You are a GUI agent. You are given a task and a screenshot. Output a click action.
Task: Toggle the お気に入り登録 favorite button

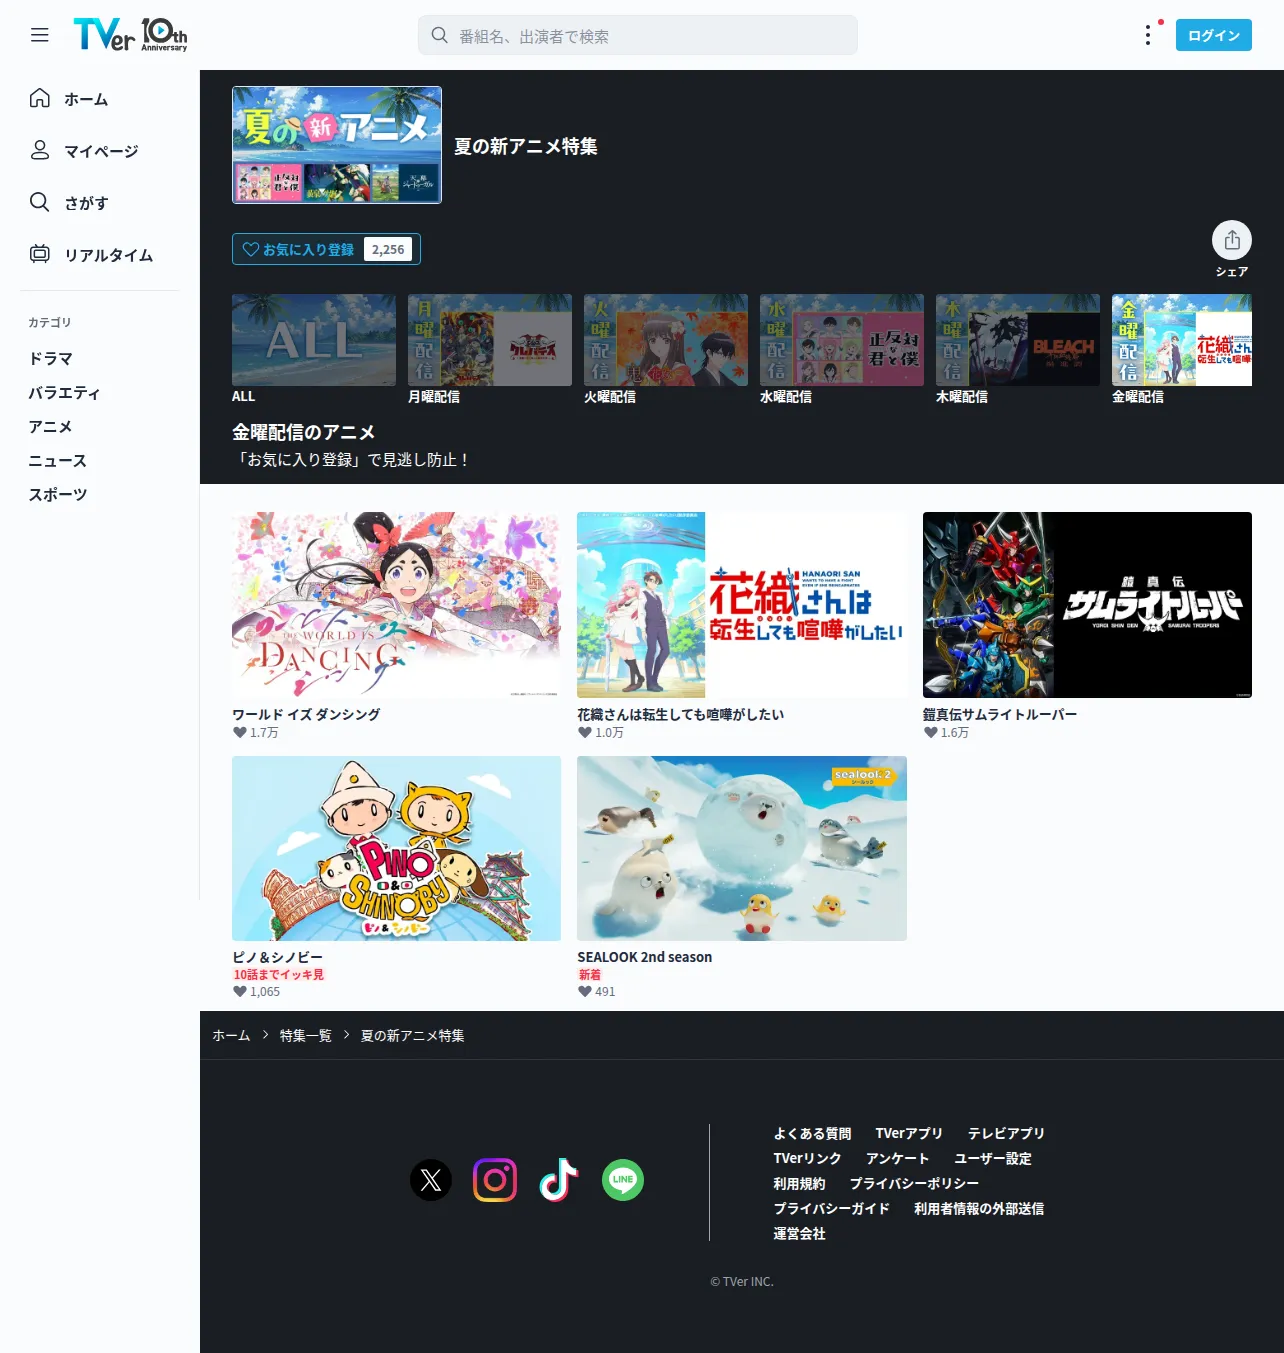(326, 249)
